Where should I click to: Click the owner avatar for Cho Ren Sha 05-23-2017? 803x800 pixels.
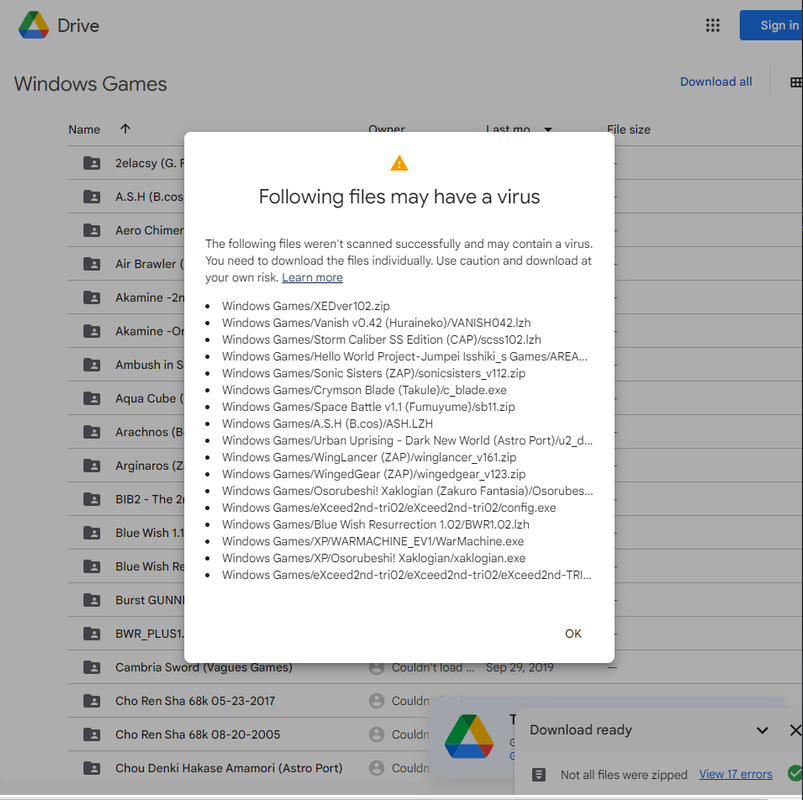point(376,701)
